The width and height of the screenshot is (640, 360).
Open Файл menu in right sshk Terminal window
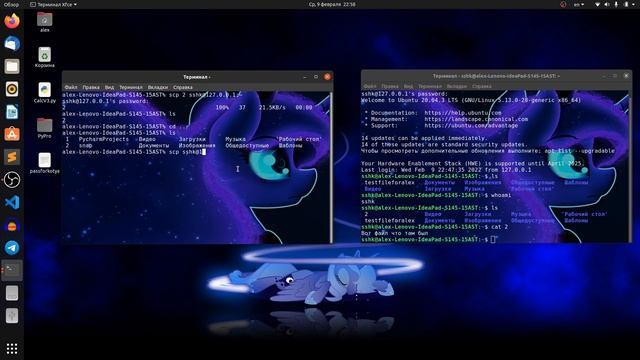pos(370,86)
